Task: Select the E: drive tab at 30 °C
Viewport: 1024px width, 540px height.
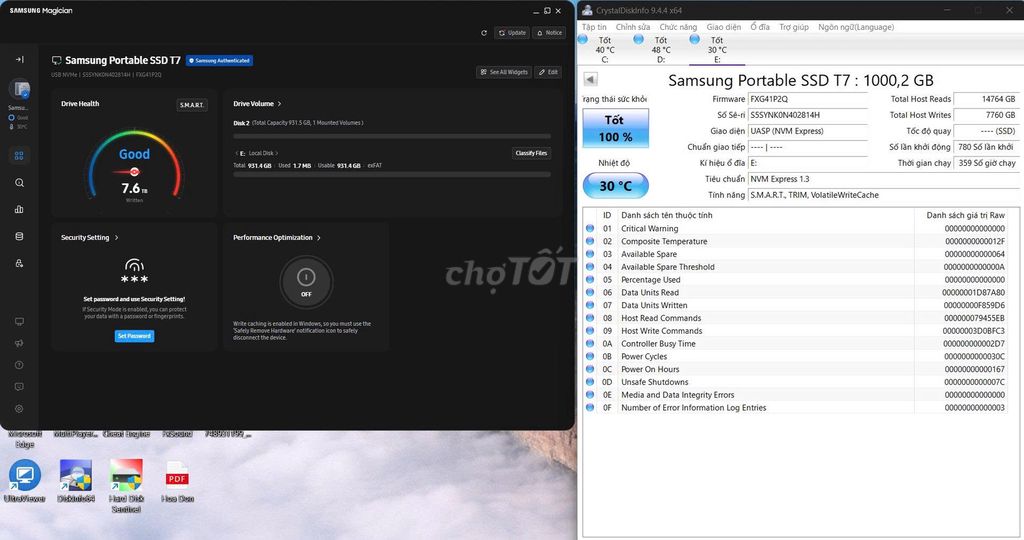Action: pyautogui.click(x=717, y=50)
